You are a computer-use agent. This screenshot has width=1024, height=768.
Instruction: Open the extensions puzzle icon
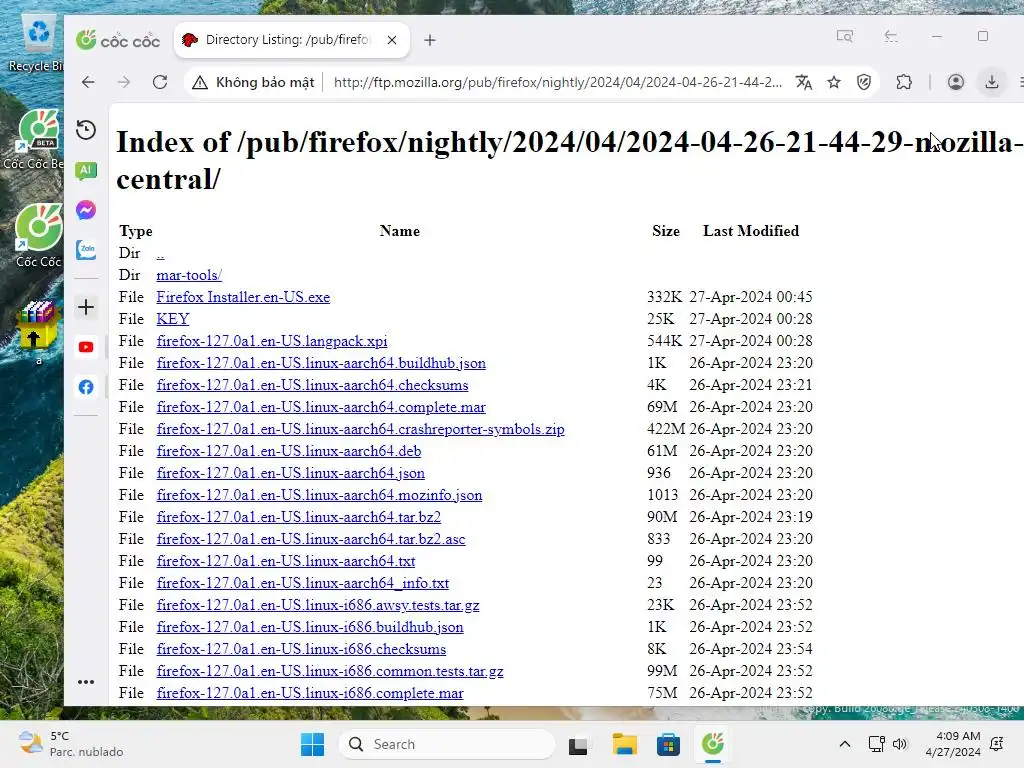tap(904, 82)
